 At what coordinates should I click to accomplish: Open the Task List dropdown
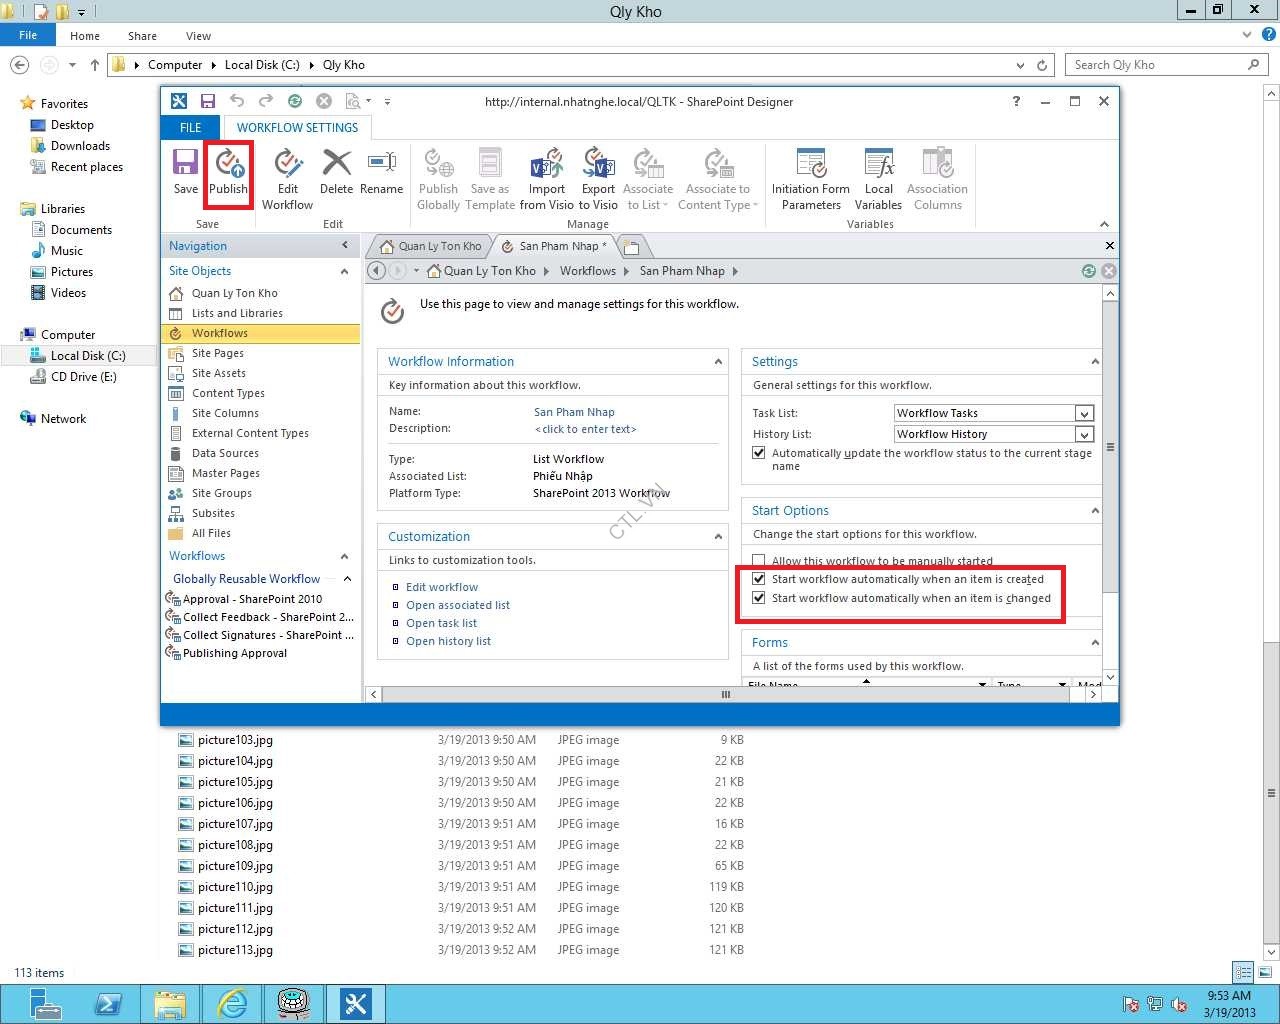(1084, 413)
